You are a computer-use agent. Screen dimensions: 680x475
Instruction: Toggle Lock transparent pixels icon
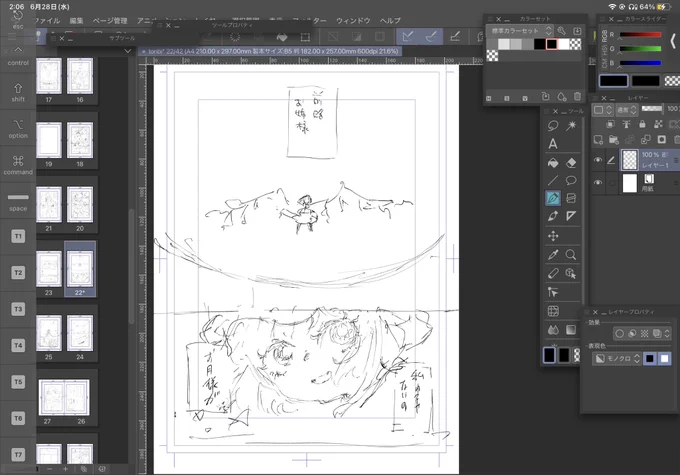click(x=658, y=124)
